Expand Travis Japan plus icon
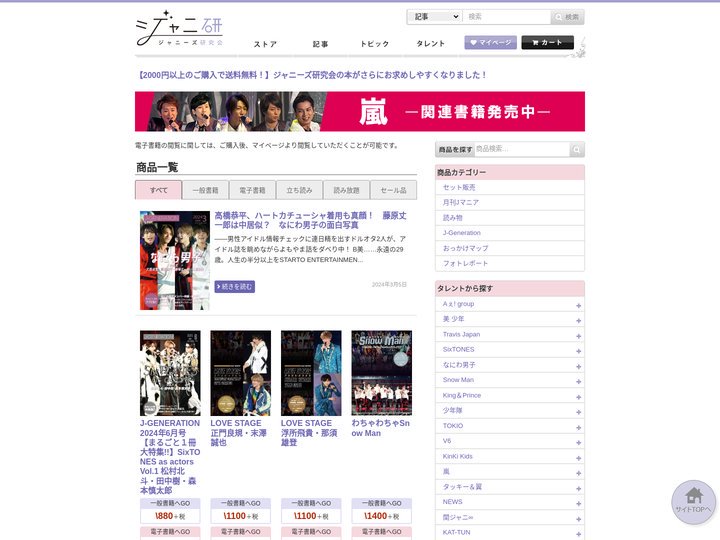This screenshot has height=540, width=720. pyautogui.click(x=579, y=336)
